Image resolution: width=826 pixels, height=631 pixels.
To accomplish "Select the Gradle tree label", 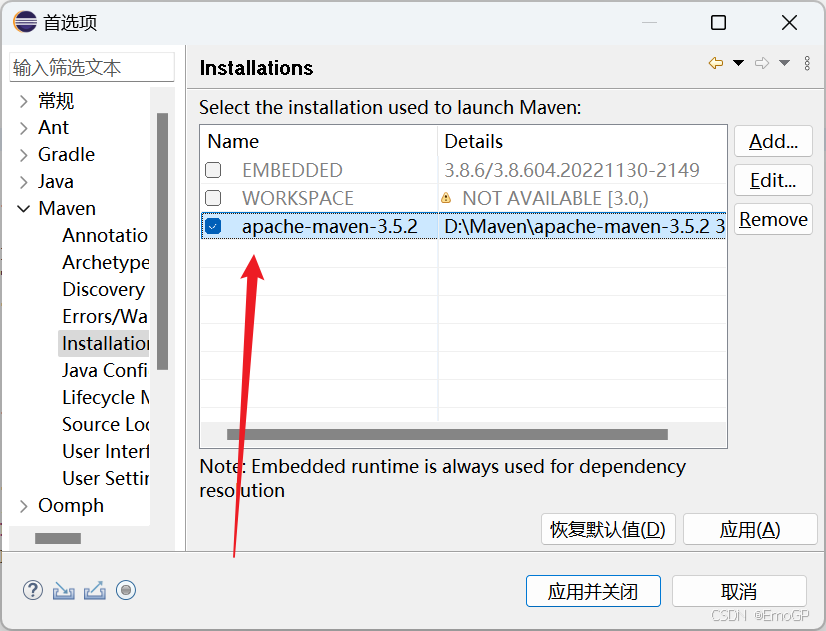I will pyautogui.click(x=66, y=155).
